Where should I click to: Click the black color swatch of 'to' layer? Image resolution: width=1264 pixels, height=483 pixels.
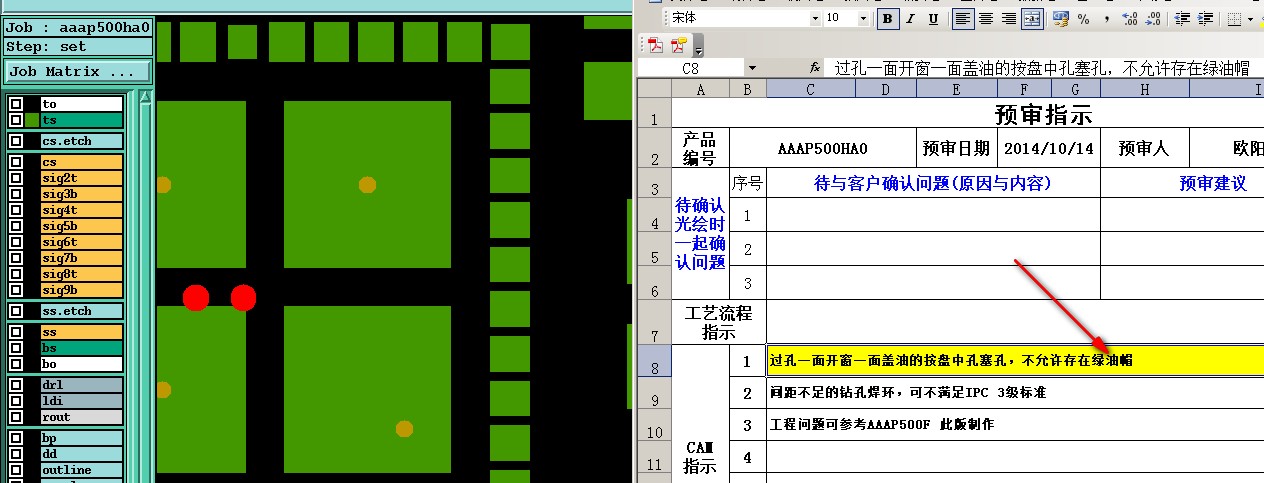coord(32,104)
